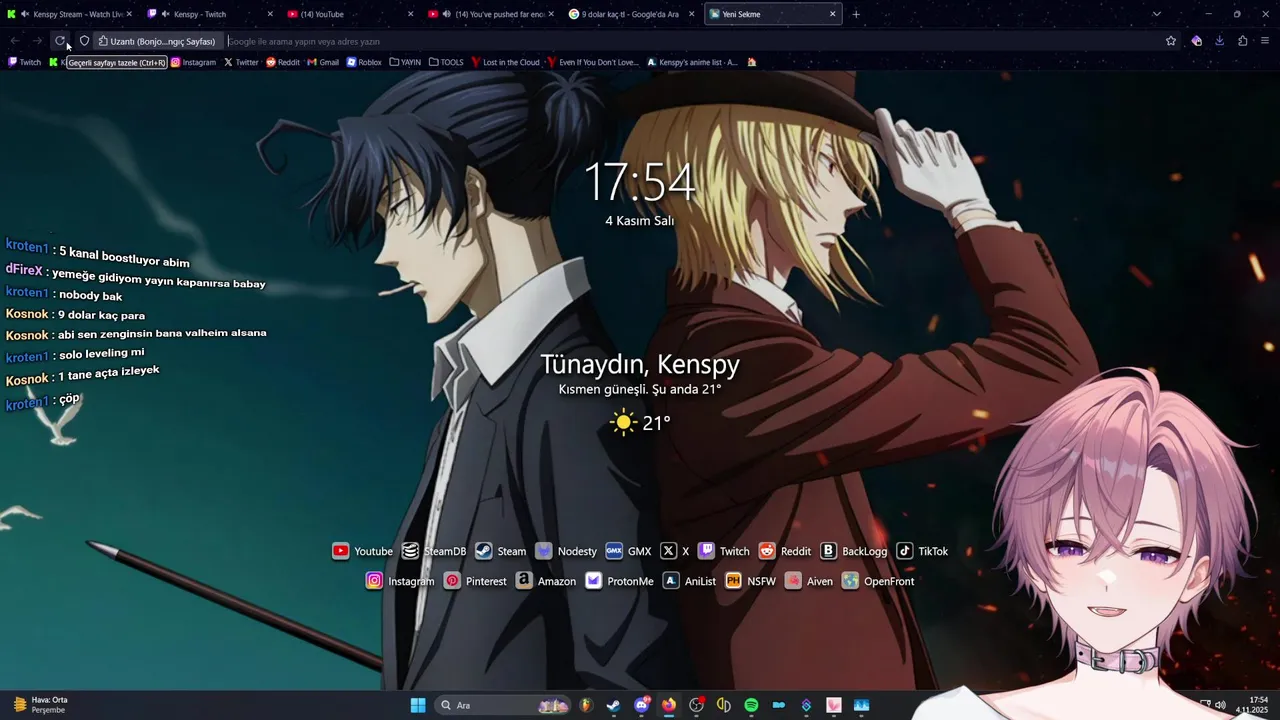The height and width of the screenshot is (720, 1280).
Task: Switch to 9 dolar kaç tl tab
Action: pos(630,14)
